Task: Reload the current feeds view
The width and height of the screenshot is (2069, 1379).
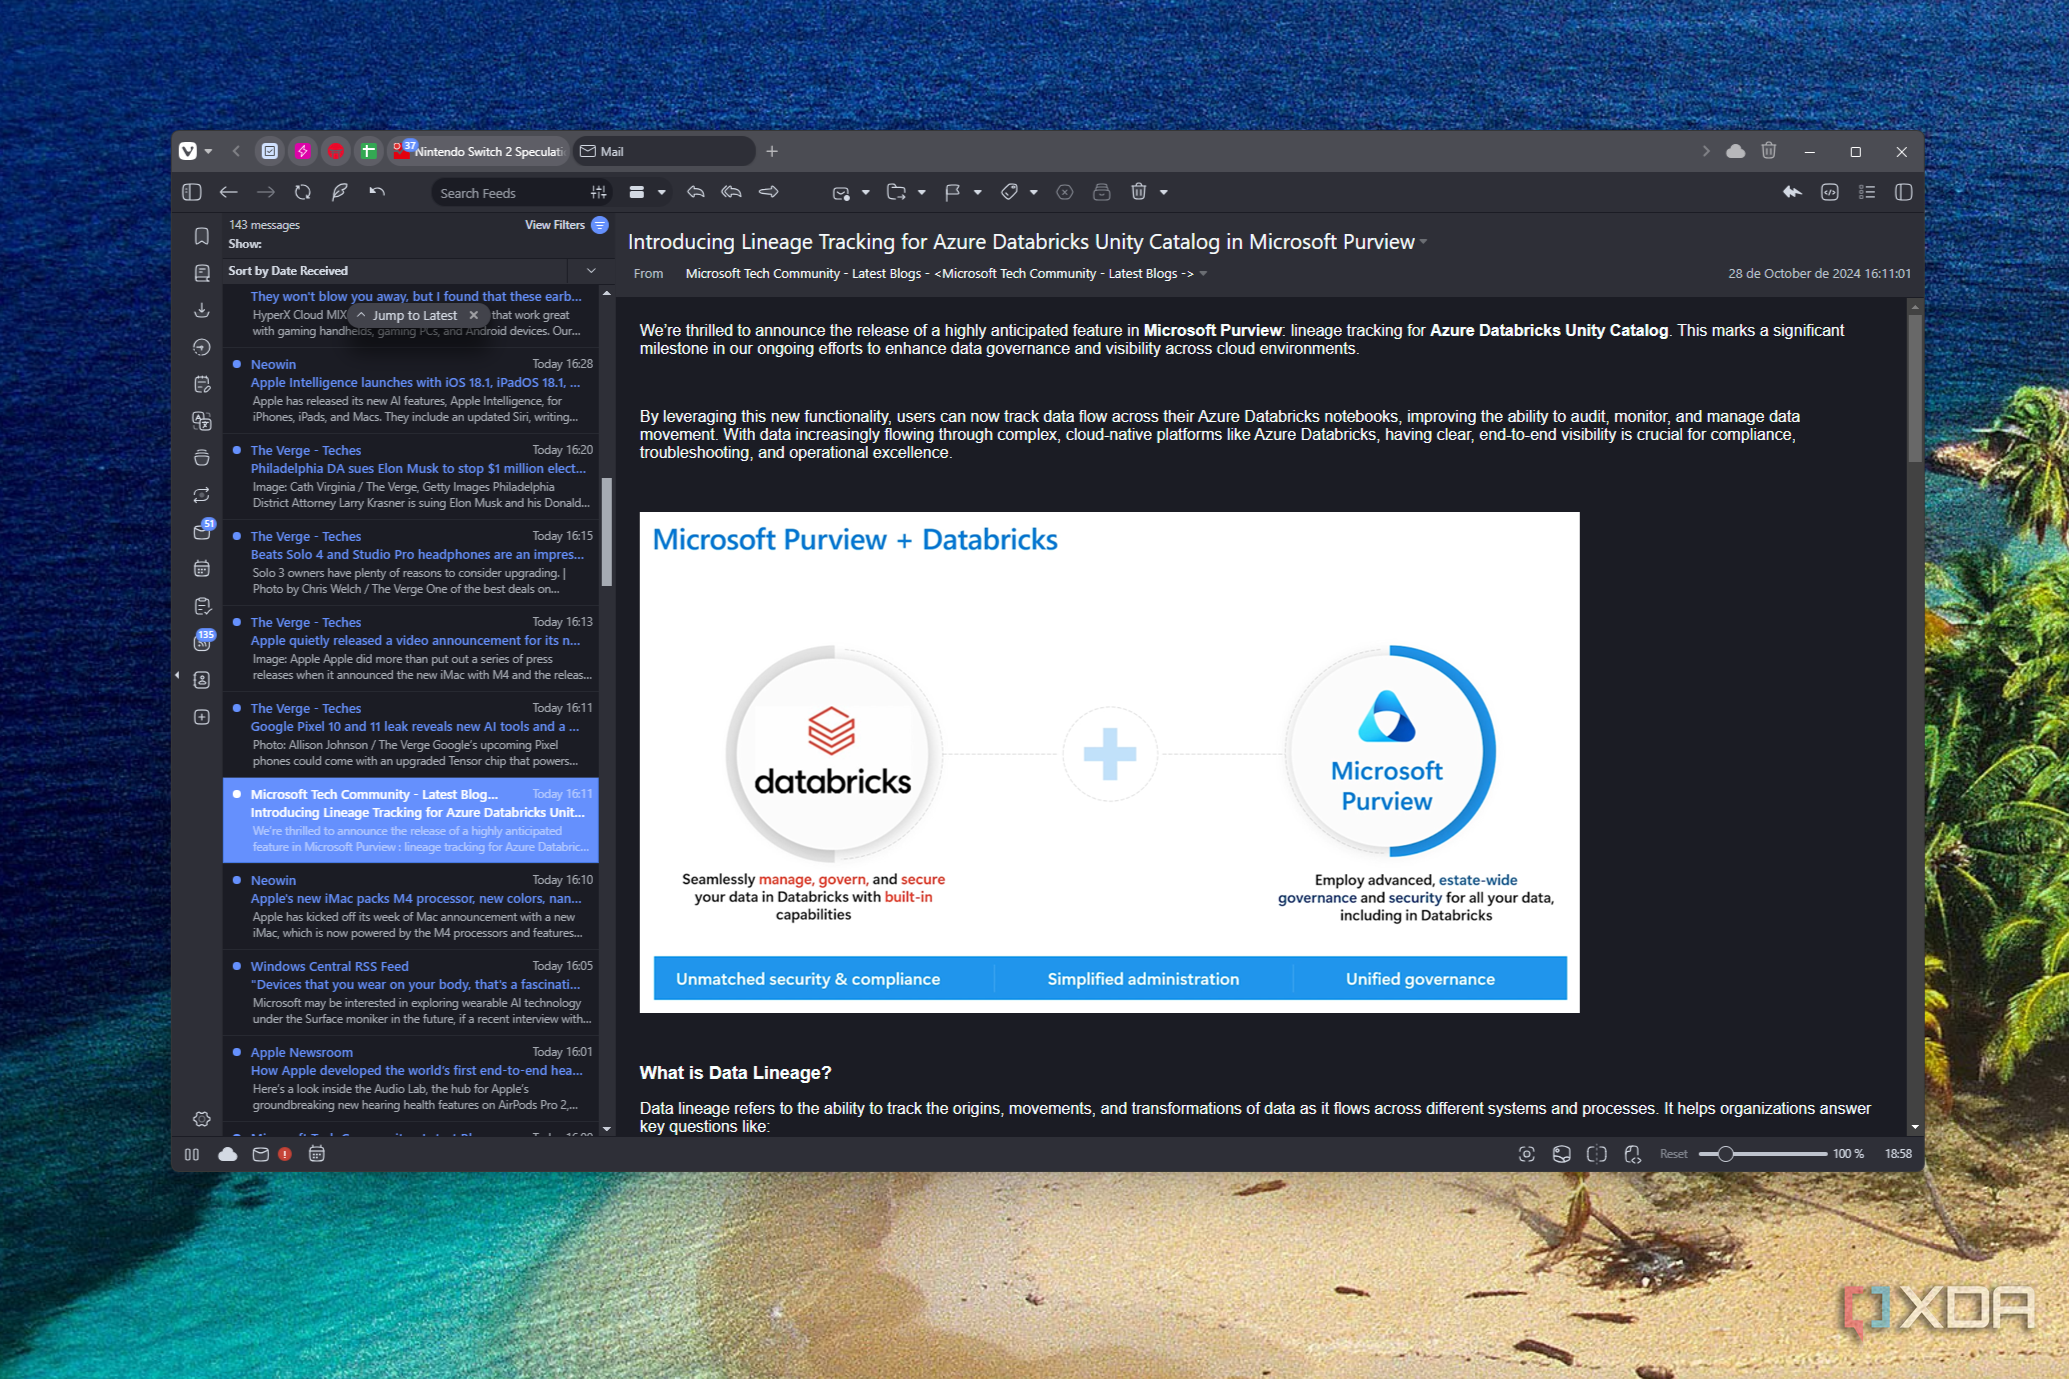Action: coord(303,192)
